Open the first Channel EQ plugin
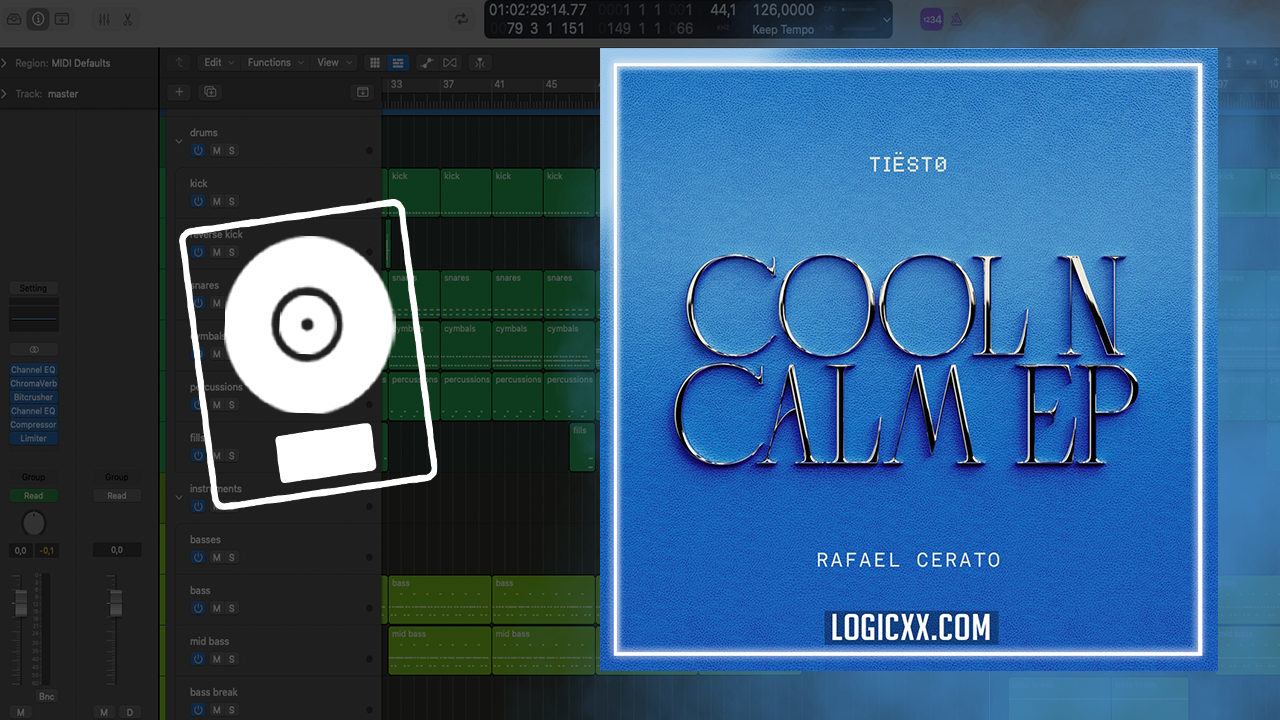This screenshot has height=720, width=1280. click(34, 370)
